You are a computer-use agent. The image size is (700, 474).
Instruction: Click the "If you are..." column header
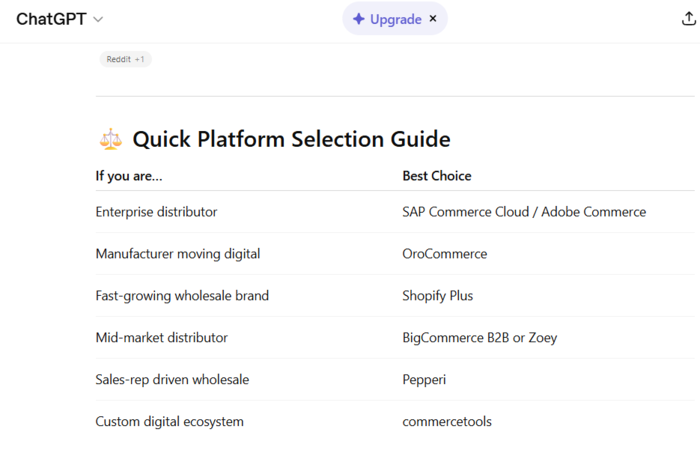click(129, 176)
